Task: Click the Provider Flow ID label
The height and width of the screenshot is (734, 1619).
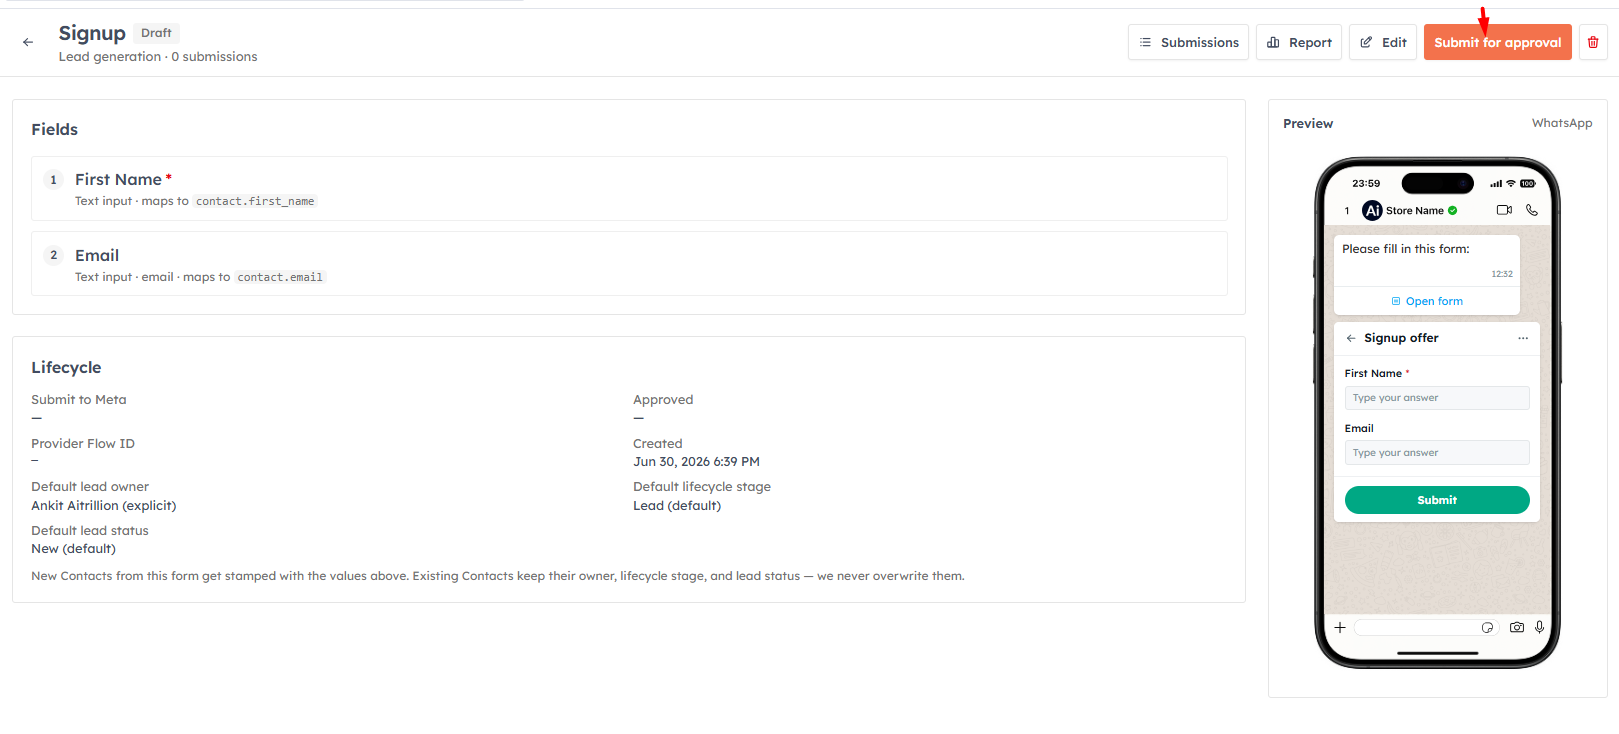Action: tap(83, 444)
